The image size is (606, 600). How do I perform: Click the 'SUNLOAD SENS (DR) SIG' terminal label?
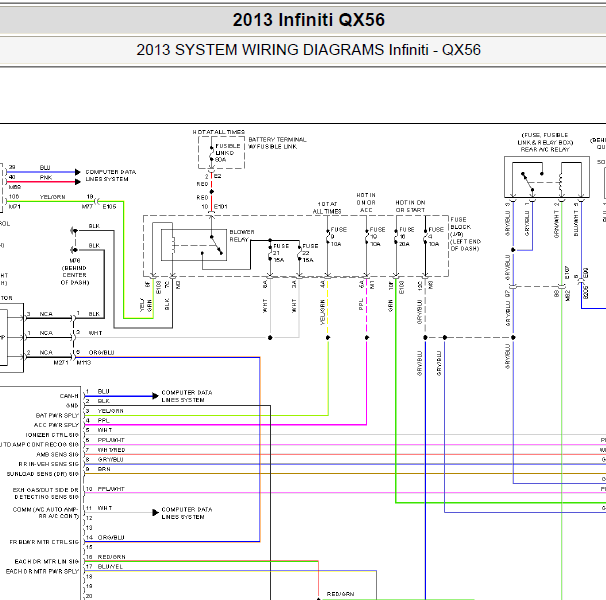click(x=43, y=474)
